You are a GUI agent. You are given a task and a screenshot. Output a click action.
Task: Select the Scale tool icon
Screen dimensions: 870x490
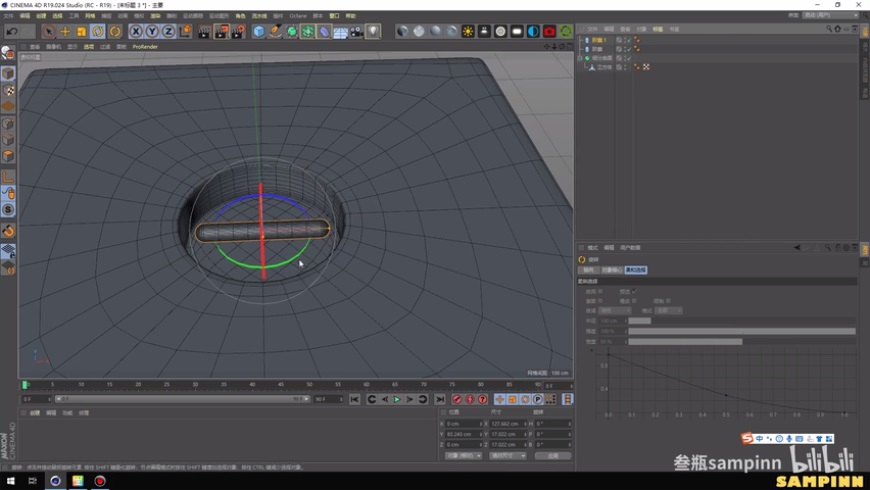point(81,32)
